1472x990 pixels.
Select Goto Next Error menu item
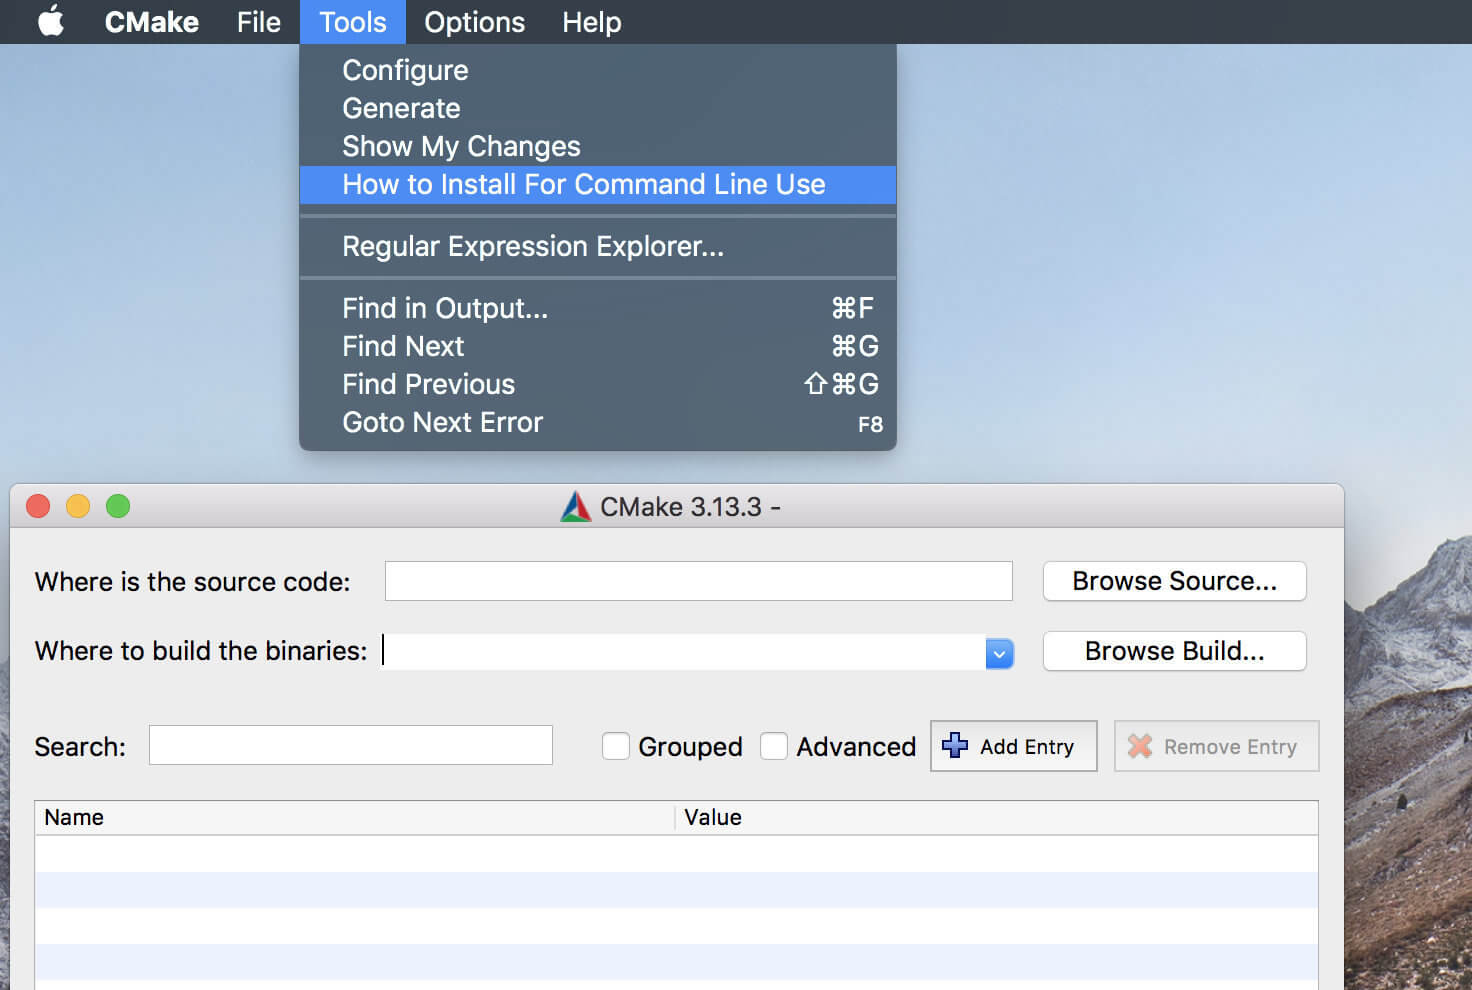pyautogui.click(x=598, y=422)
